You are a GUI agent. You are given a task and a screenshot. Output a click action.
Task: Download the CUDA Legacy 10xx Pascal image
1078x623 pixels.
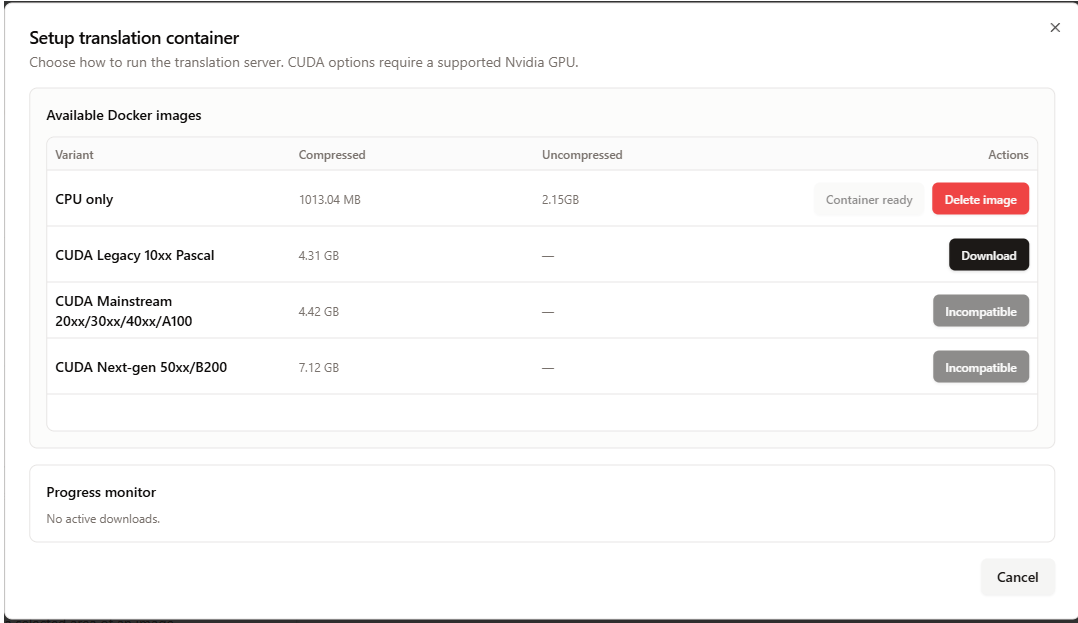click(x=988, y=254)
